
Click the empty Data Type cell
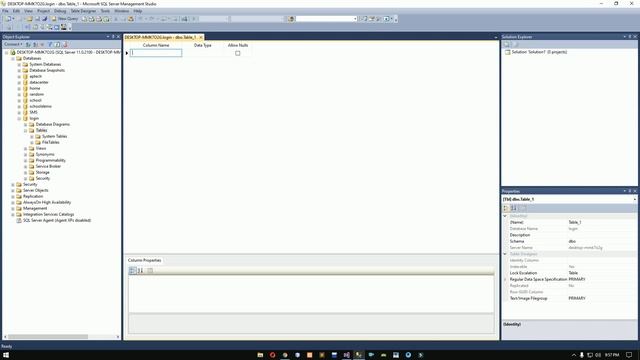[x=203, y=53]
